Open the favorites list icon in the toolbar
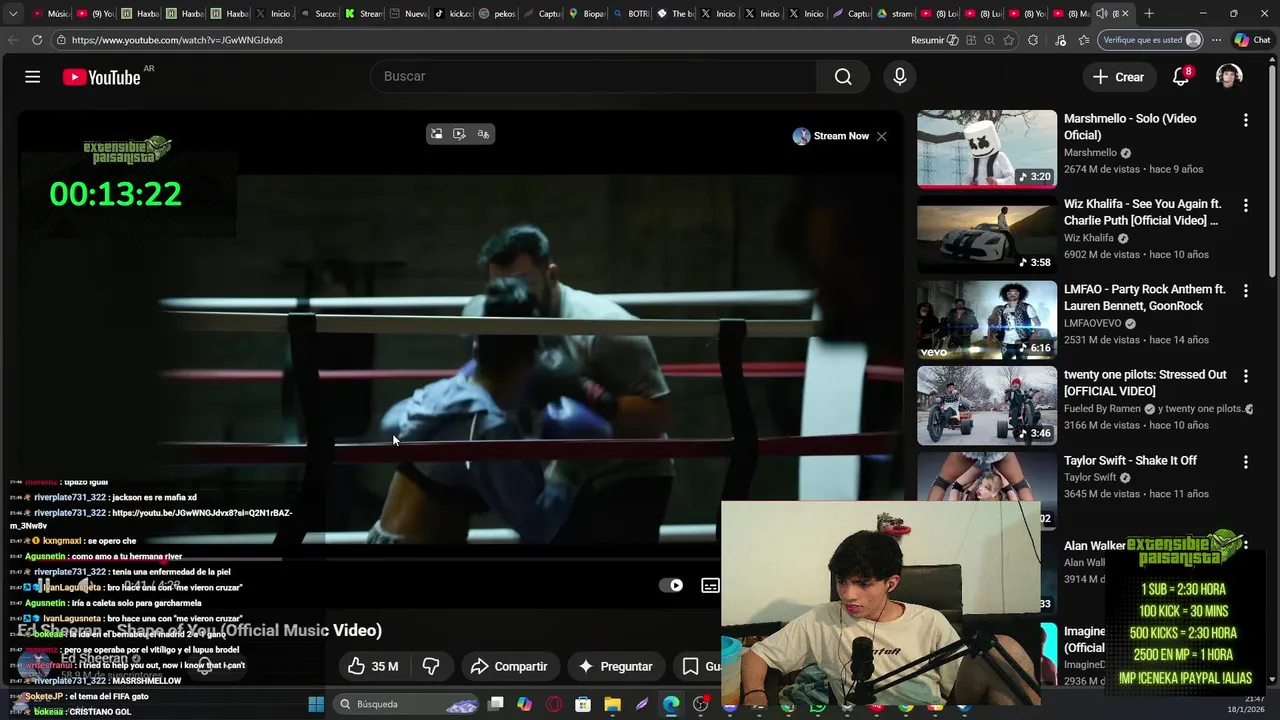The height and width of the screenshot is (720, 1280). click(1084, 40)
